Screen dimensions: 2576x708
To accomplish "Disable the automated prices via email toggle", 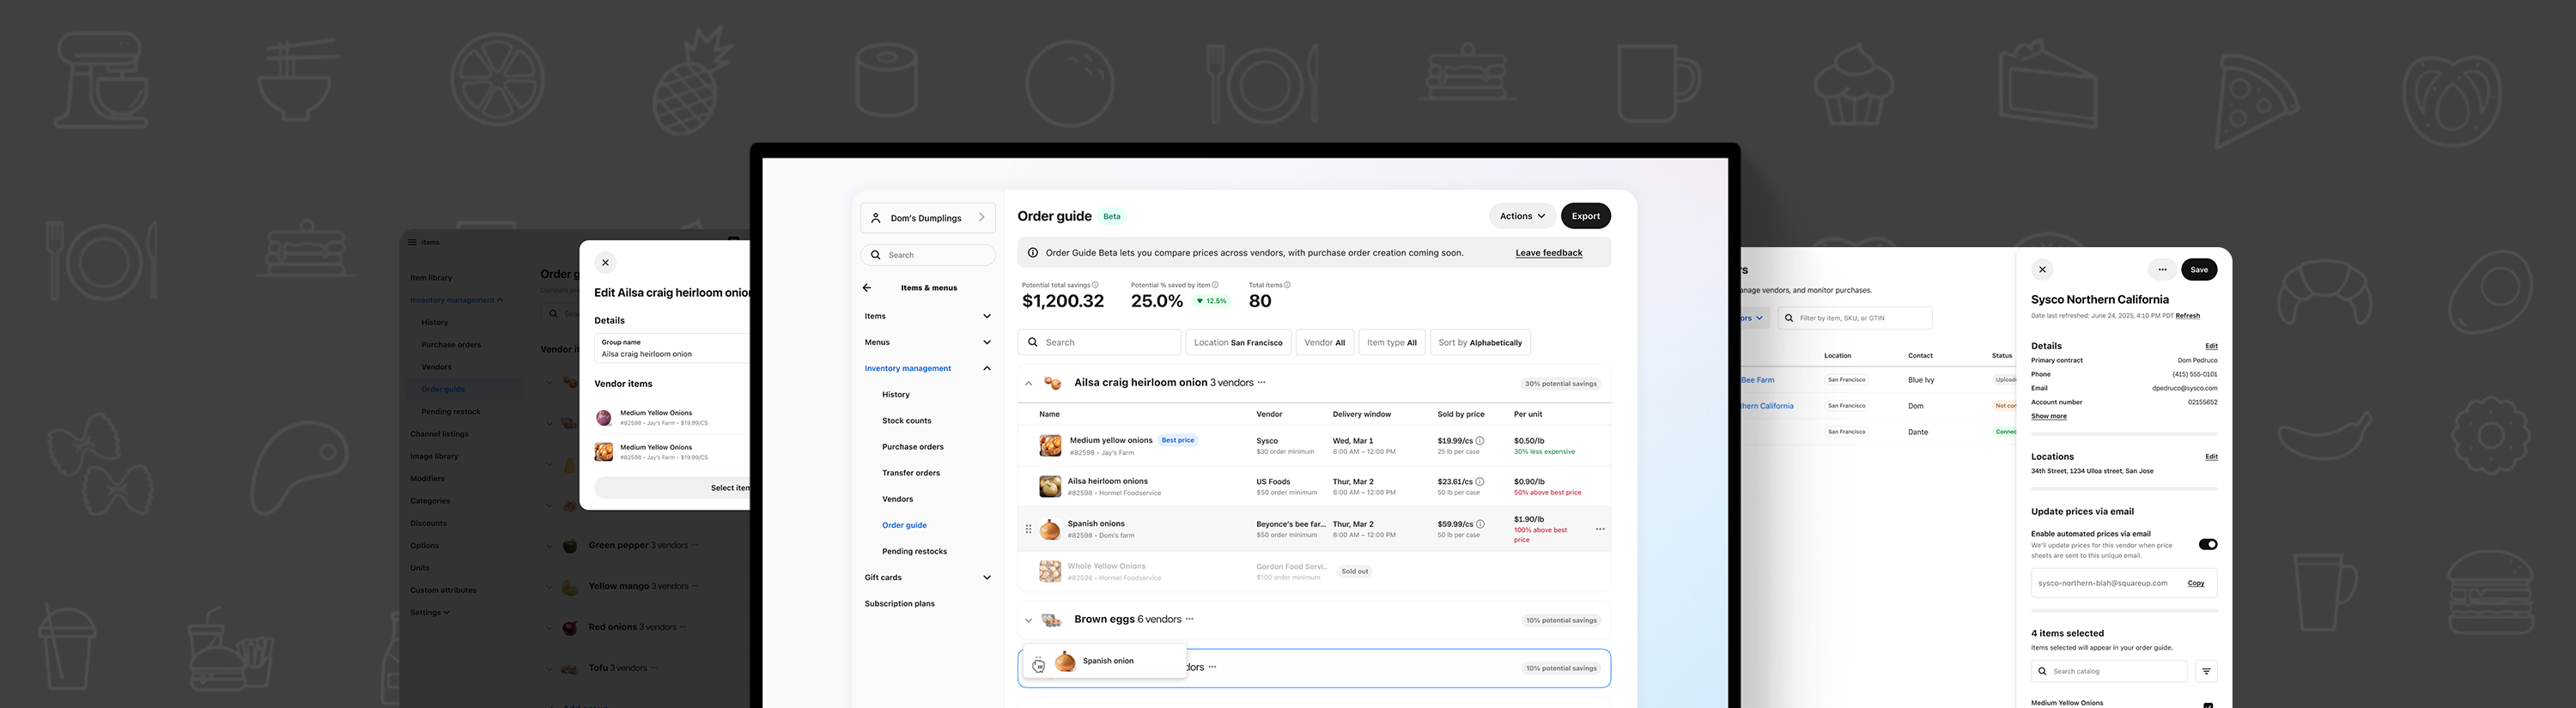I will (2207, 544).
